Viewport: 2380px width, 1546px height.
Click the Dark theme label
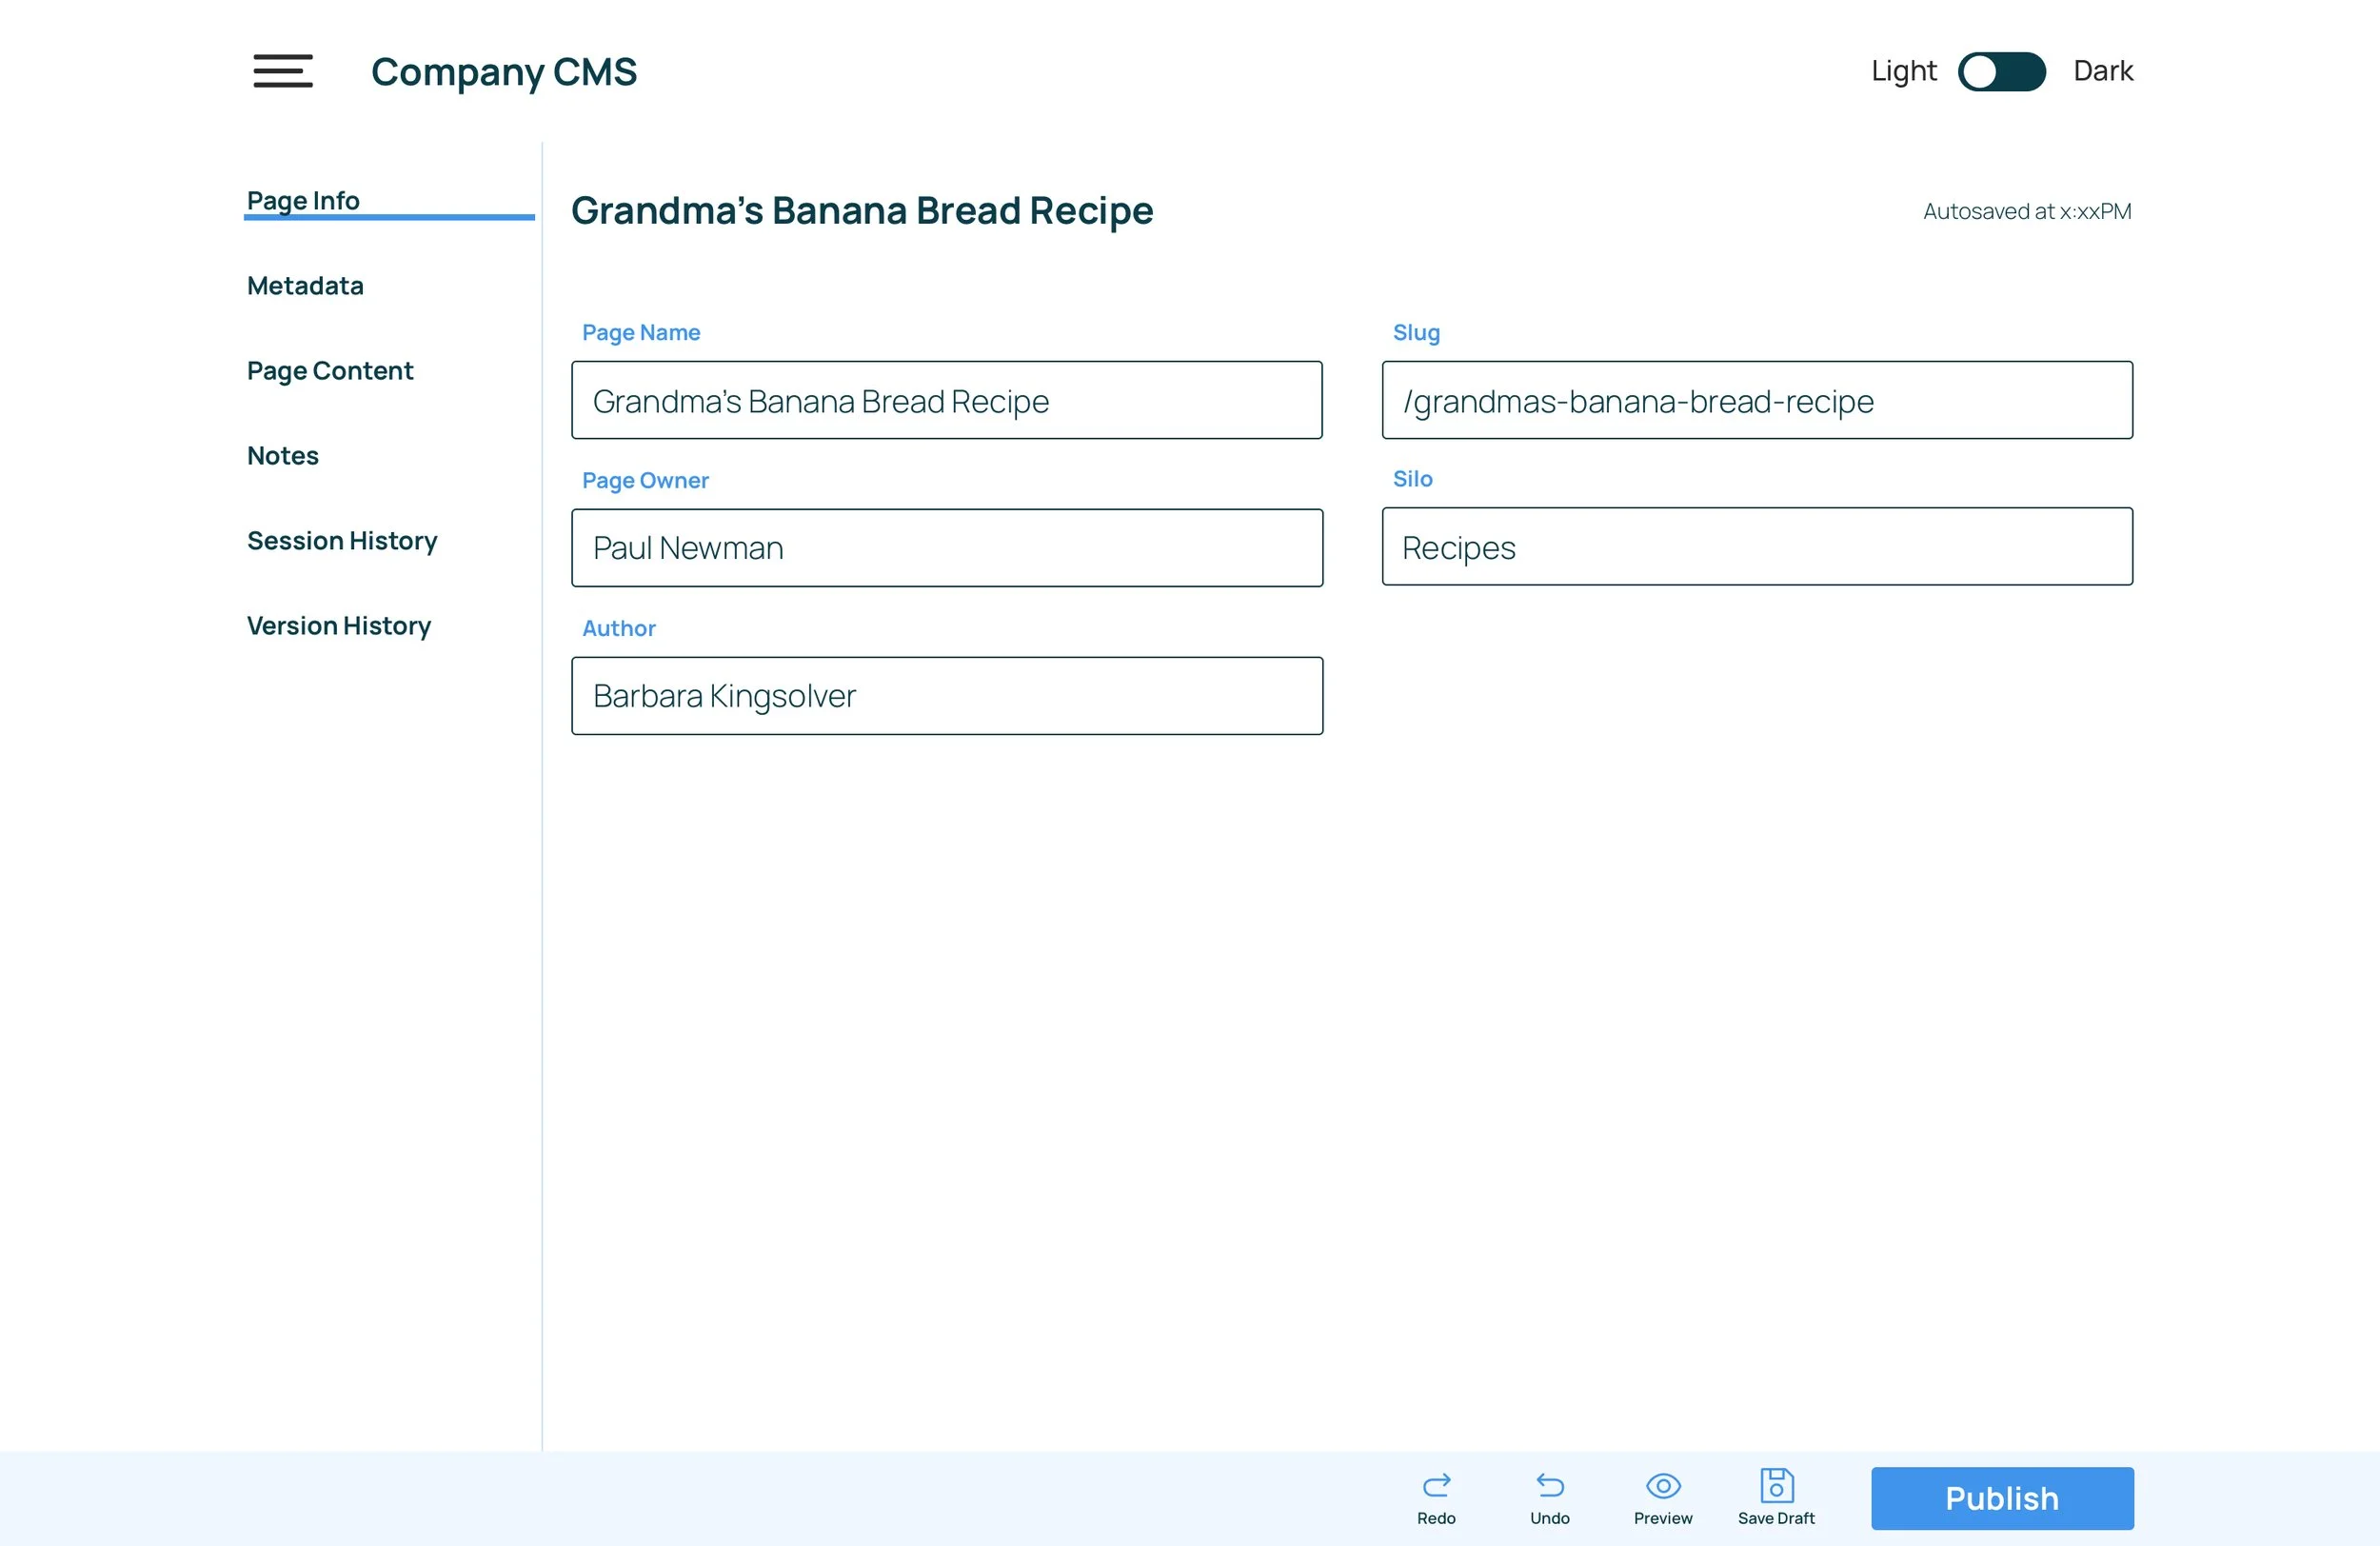[2102, 71]
